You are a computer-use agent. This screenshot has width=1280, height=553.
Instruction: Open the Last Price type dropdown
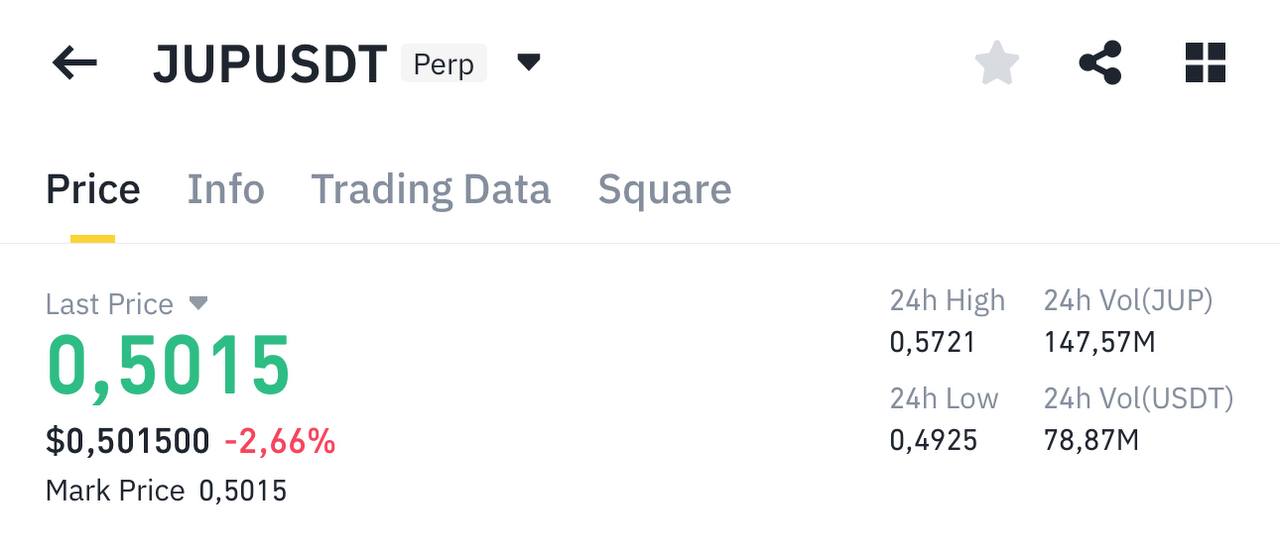(x=198, y=303)
